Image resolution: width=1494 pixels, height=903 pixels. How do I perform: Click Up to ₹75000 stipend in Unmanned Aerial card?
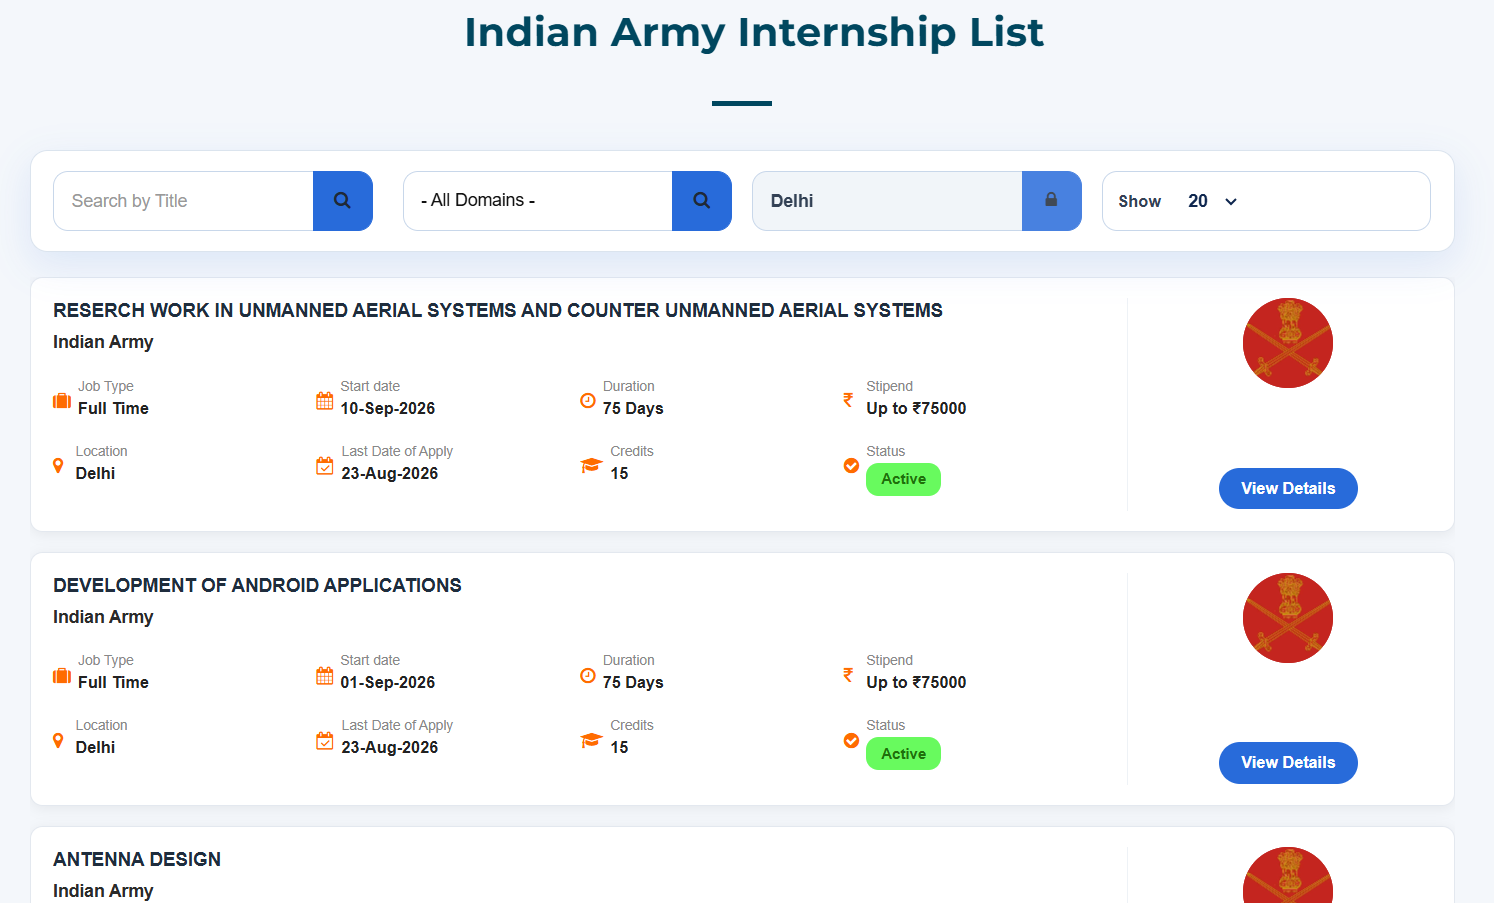[x=916, y=408]
